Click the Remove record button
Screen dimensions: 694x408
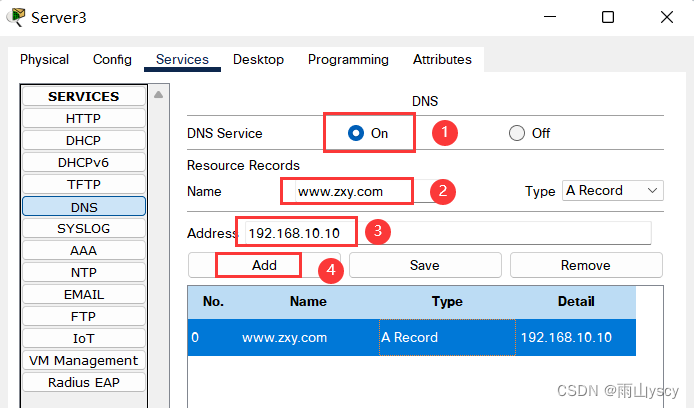point(586,265)
